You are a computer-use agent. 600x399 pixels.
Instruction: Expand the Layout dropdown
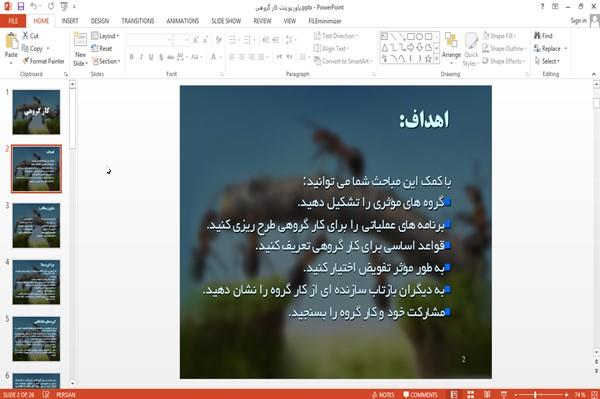tap(105, 36)
